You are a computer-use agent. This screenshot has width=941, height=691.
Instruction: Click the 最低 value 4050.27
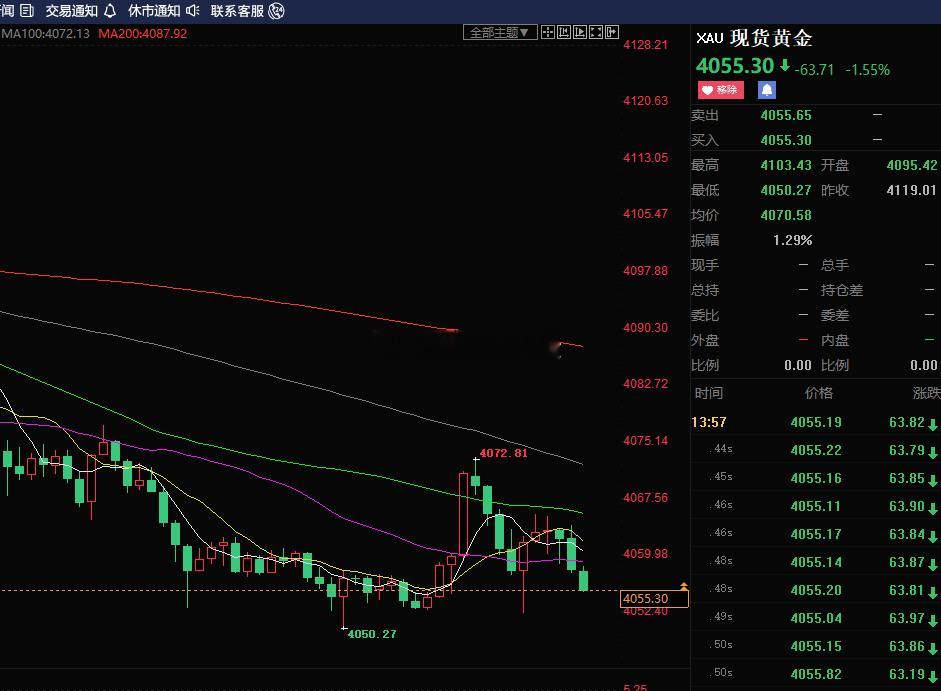786,190
